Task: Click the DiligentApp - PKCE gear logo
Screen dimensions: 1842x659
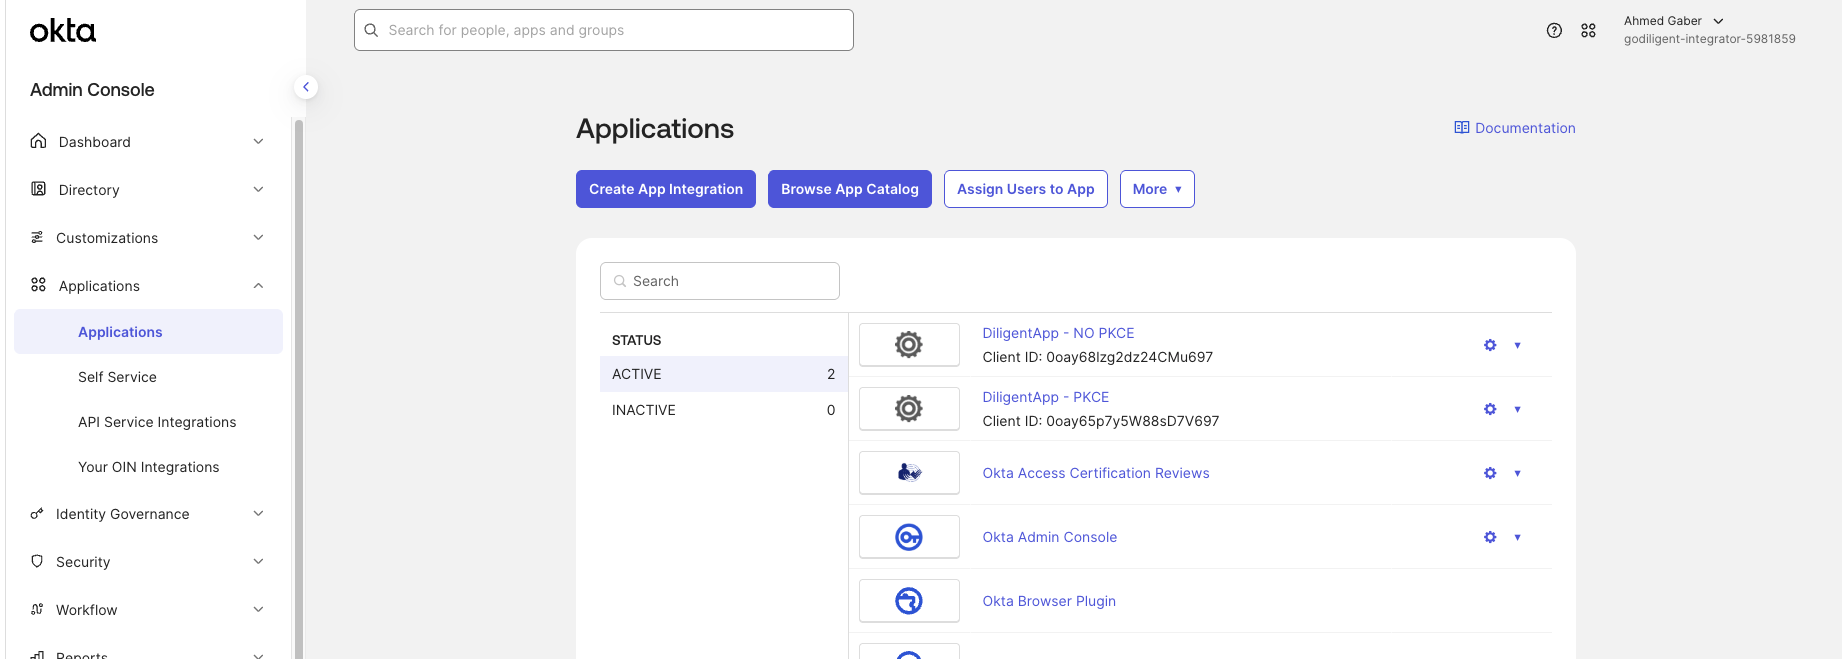Action: click(909, 409)
